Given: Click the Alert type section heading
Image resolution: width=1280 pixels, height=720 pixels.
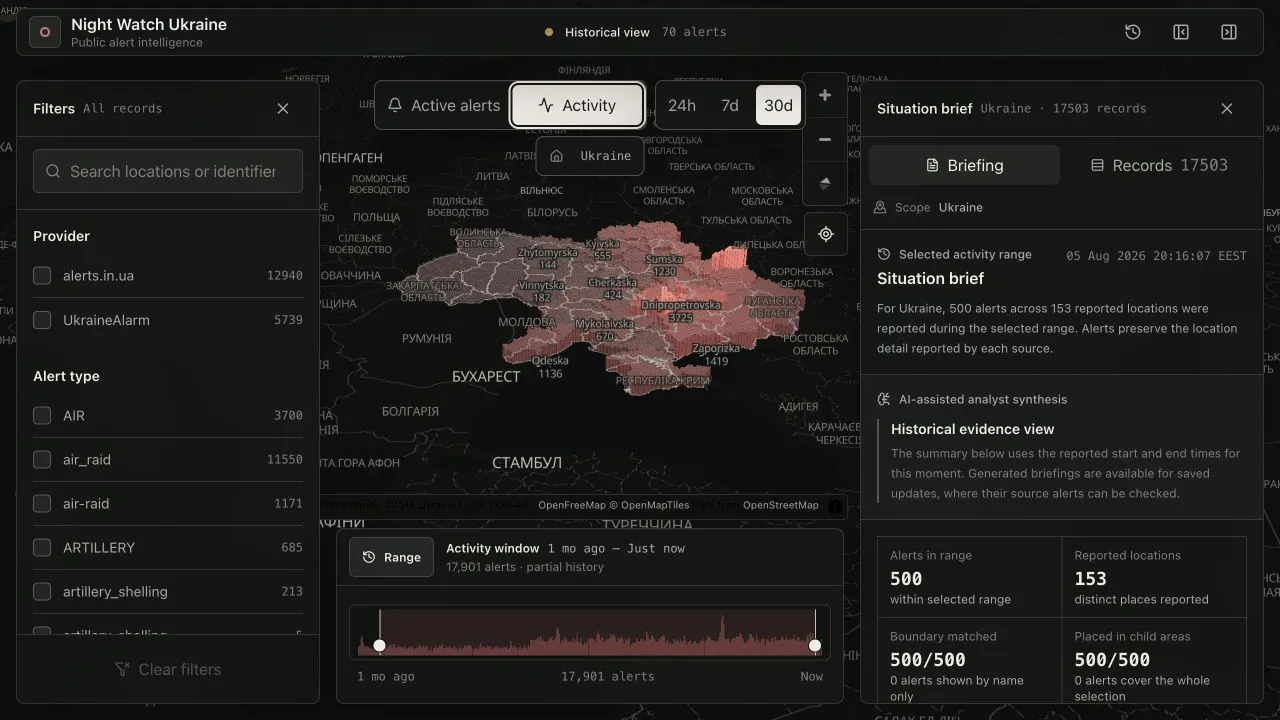Looking at the screenshot, I should [66, 376].
